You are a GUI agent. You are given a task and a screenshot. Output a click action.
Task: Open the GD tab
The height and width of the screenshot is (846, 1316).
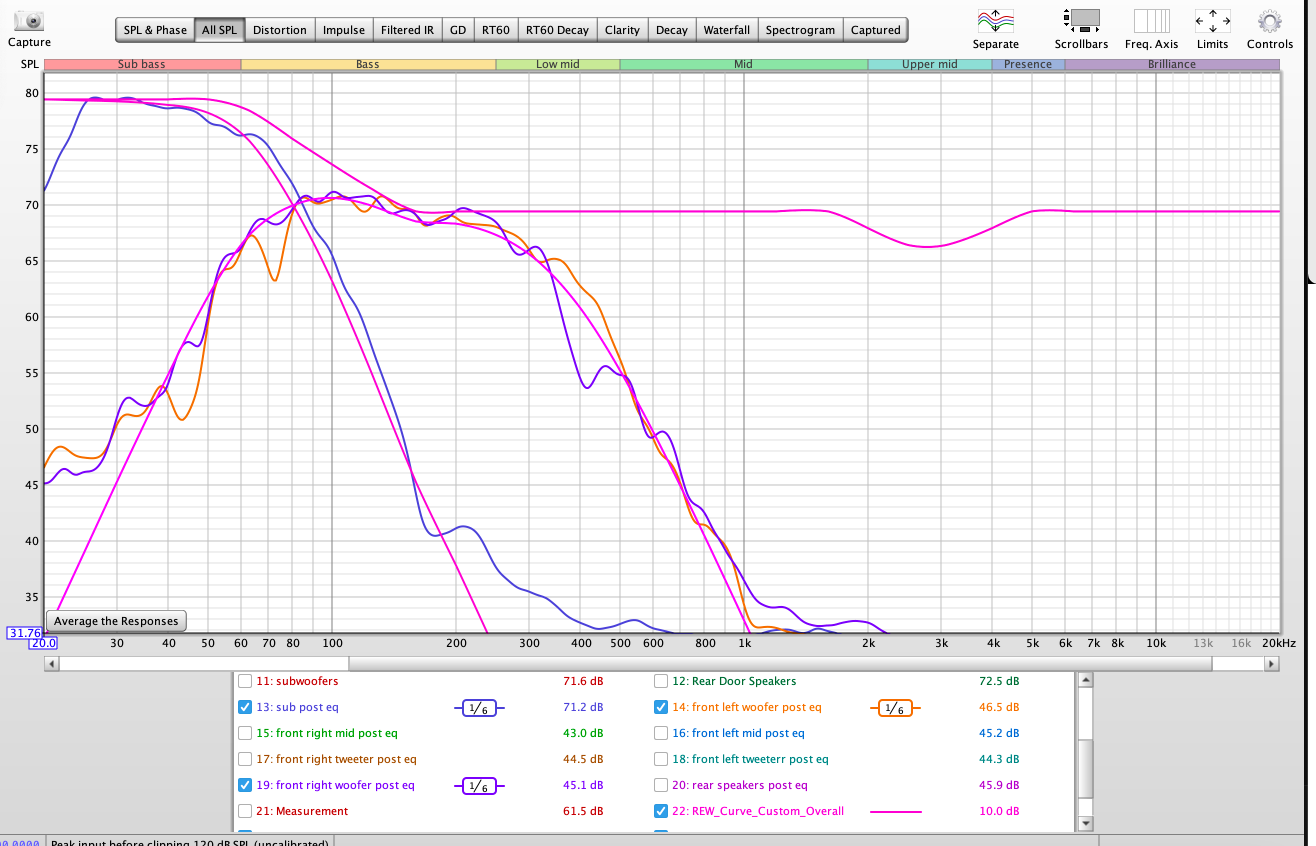(x=458, y=30)
